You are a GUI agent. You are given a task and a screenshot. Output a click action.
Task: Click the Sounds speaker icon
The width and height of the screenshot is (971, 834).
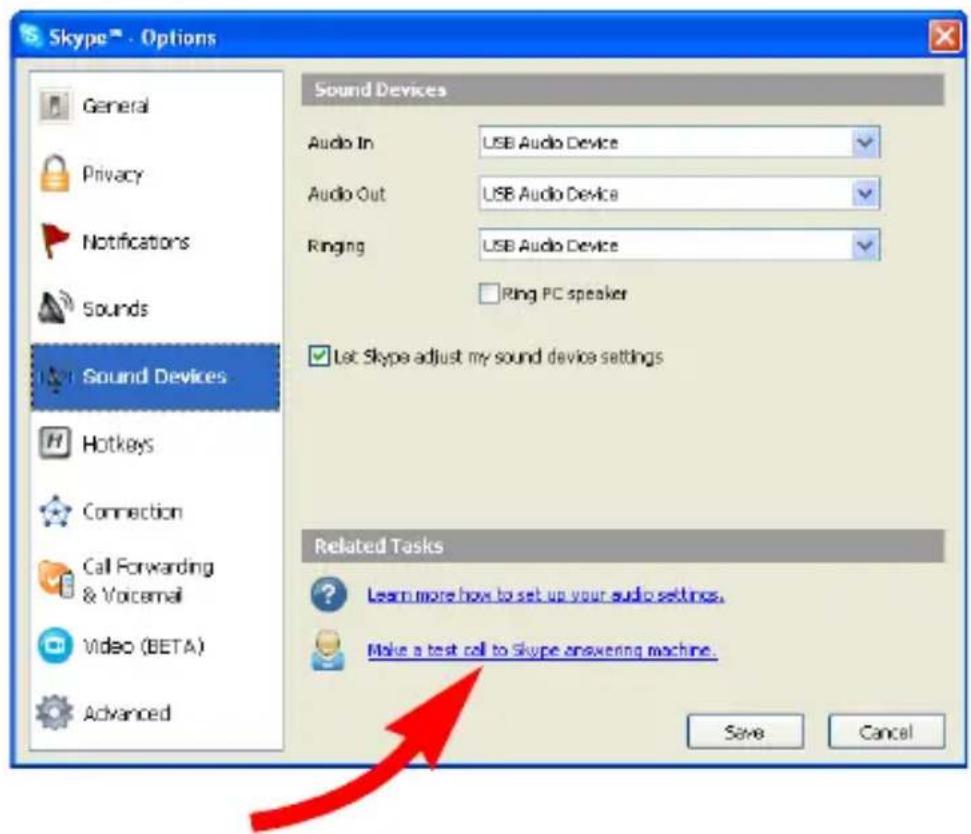coord(56,307)
